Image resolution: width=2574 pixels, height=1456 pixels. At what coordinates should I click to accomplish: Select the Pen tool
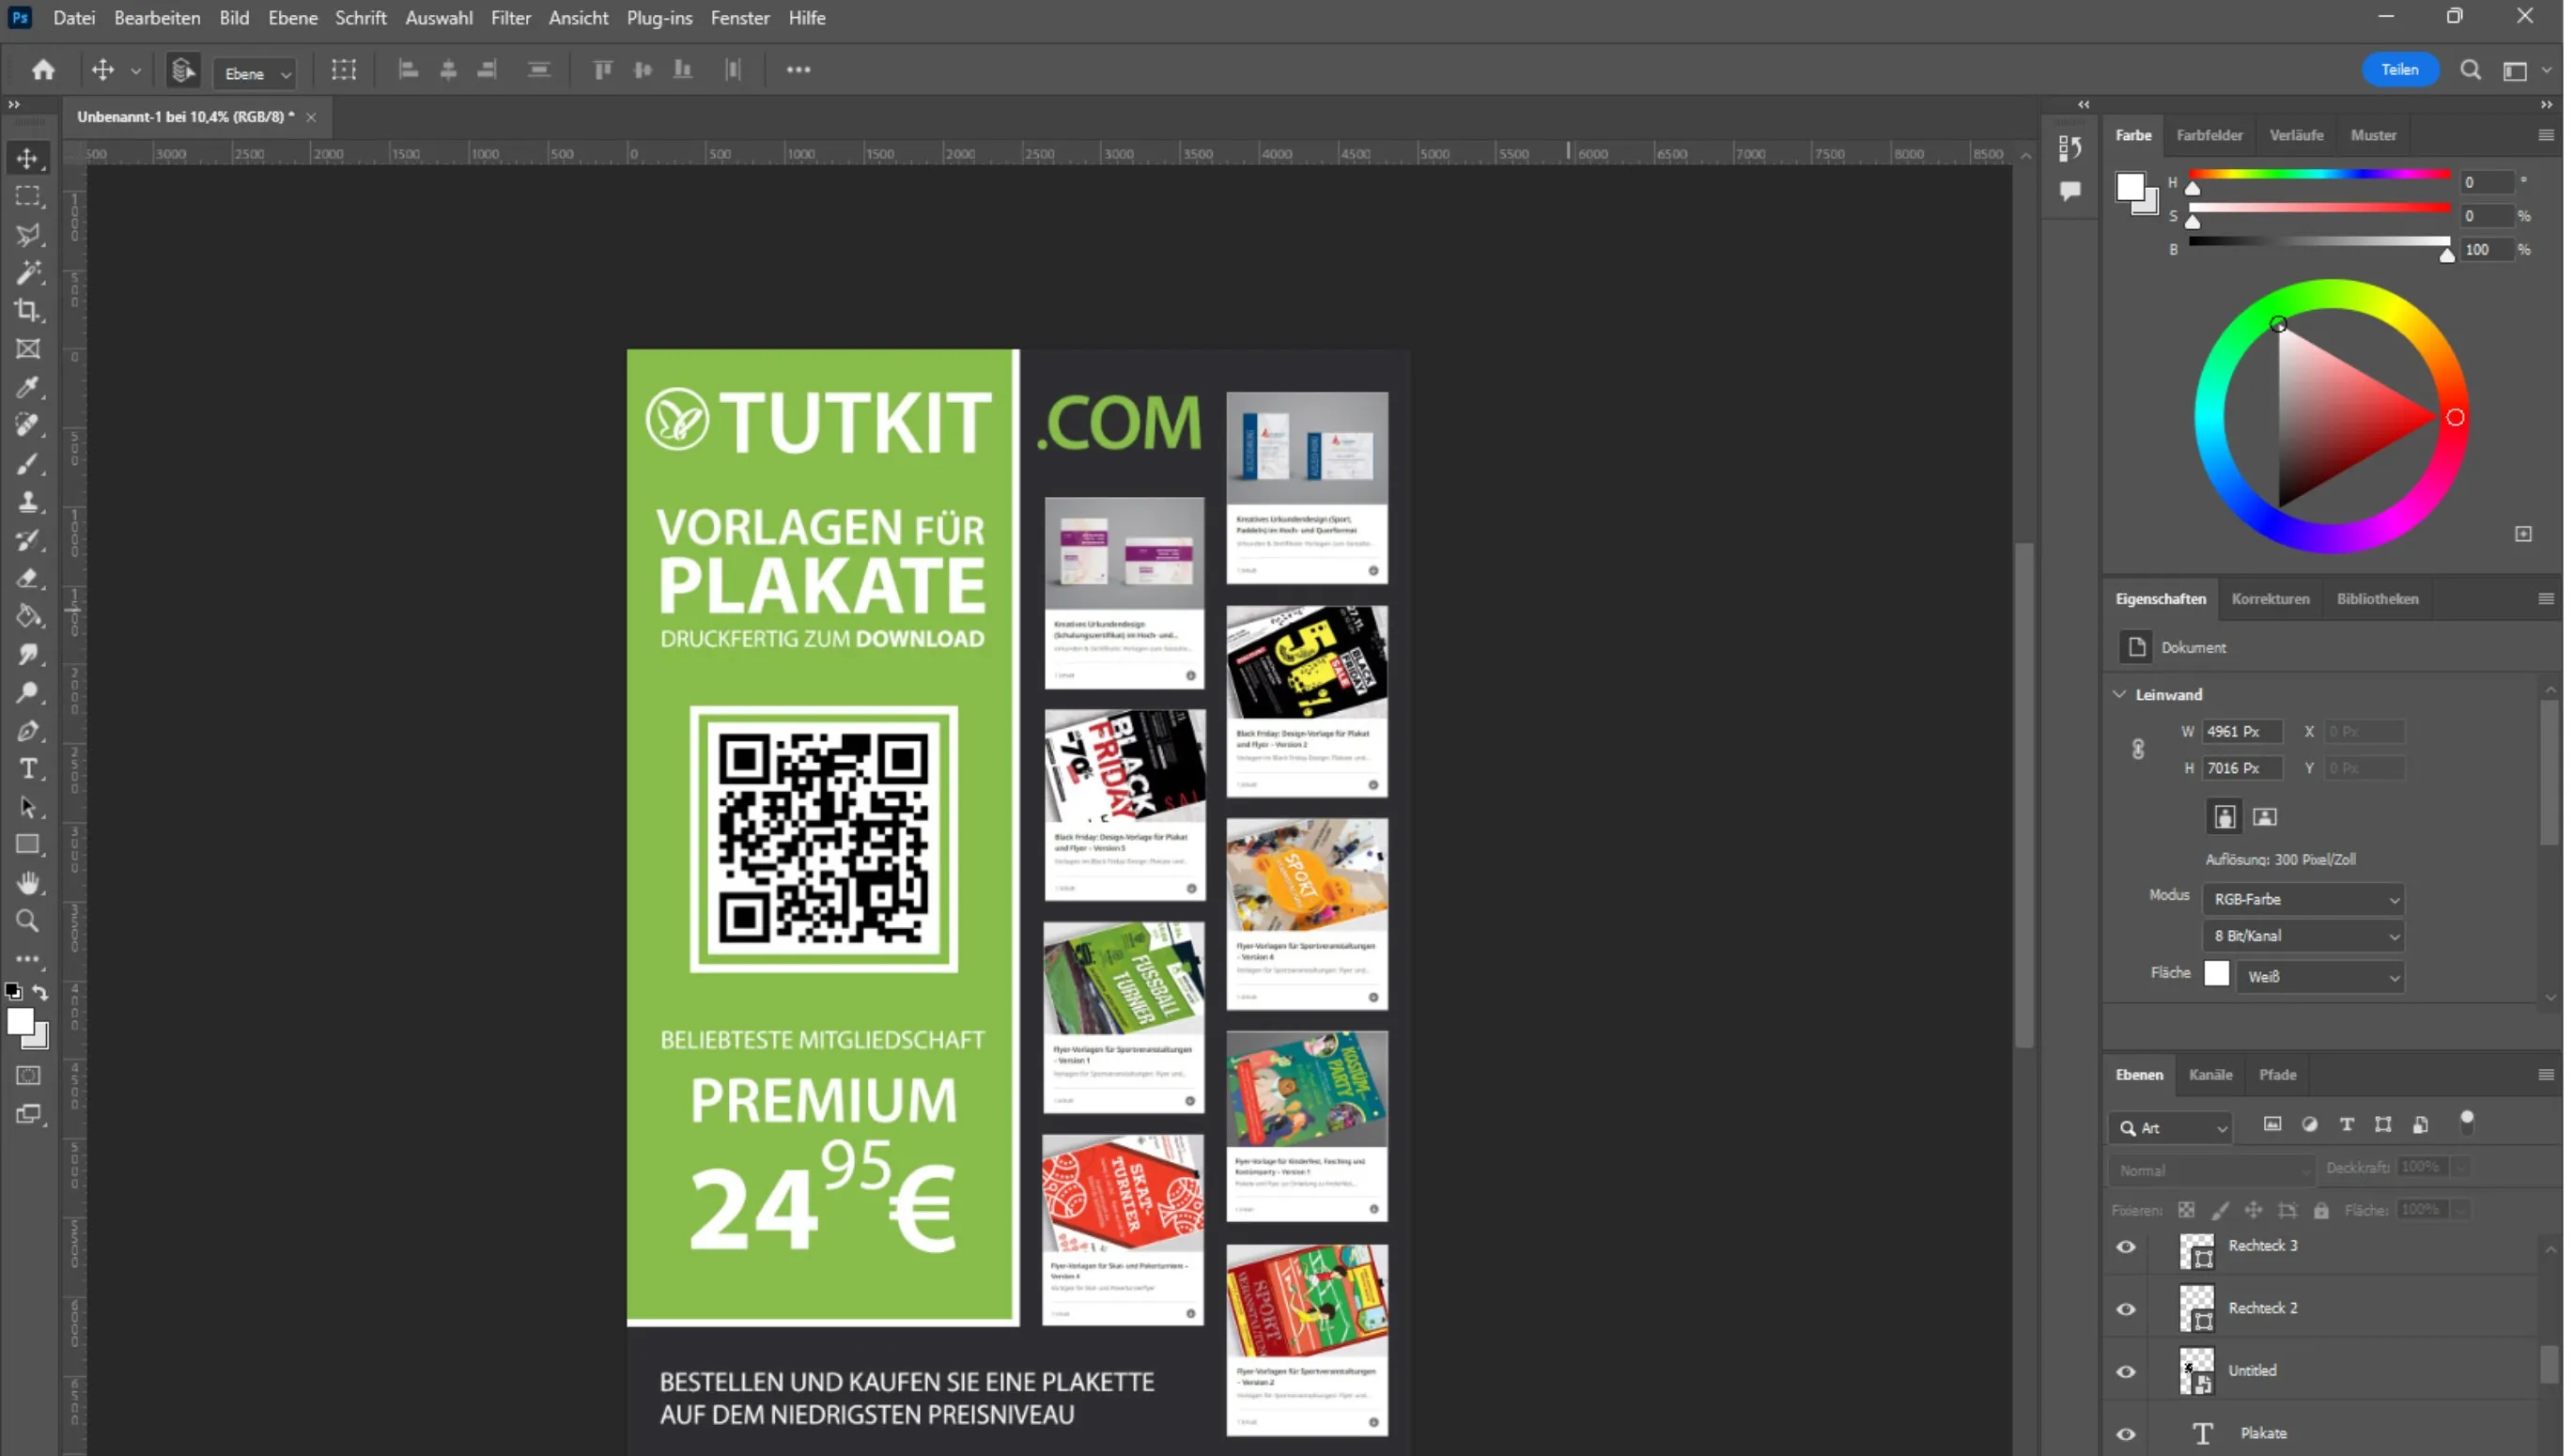28,731
